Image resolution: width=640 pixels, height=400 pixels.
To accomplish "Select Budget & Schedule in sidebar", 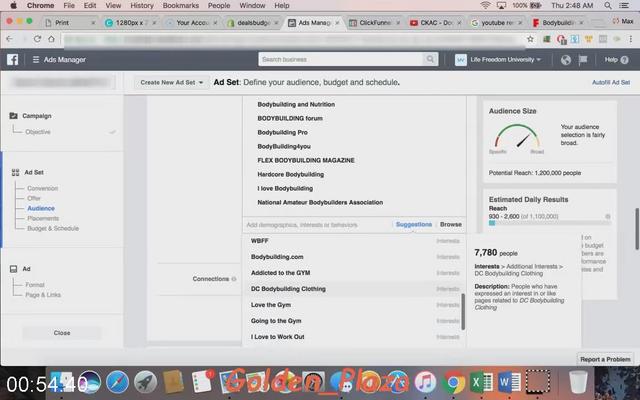I will 53,228.
